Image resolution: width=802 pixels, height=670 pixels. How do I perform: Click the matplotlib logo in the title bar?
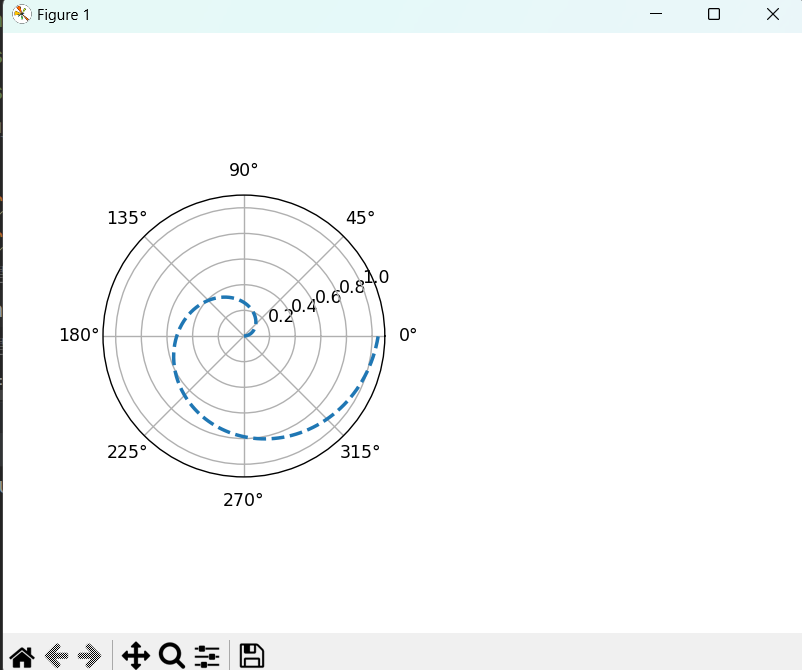click(21, 14)
